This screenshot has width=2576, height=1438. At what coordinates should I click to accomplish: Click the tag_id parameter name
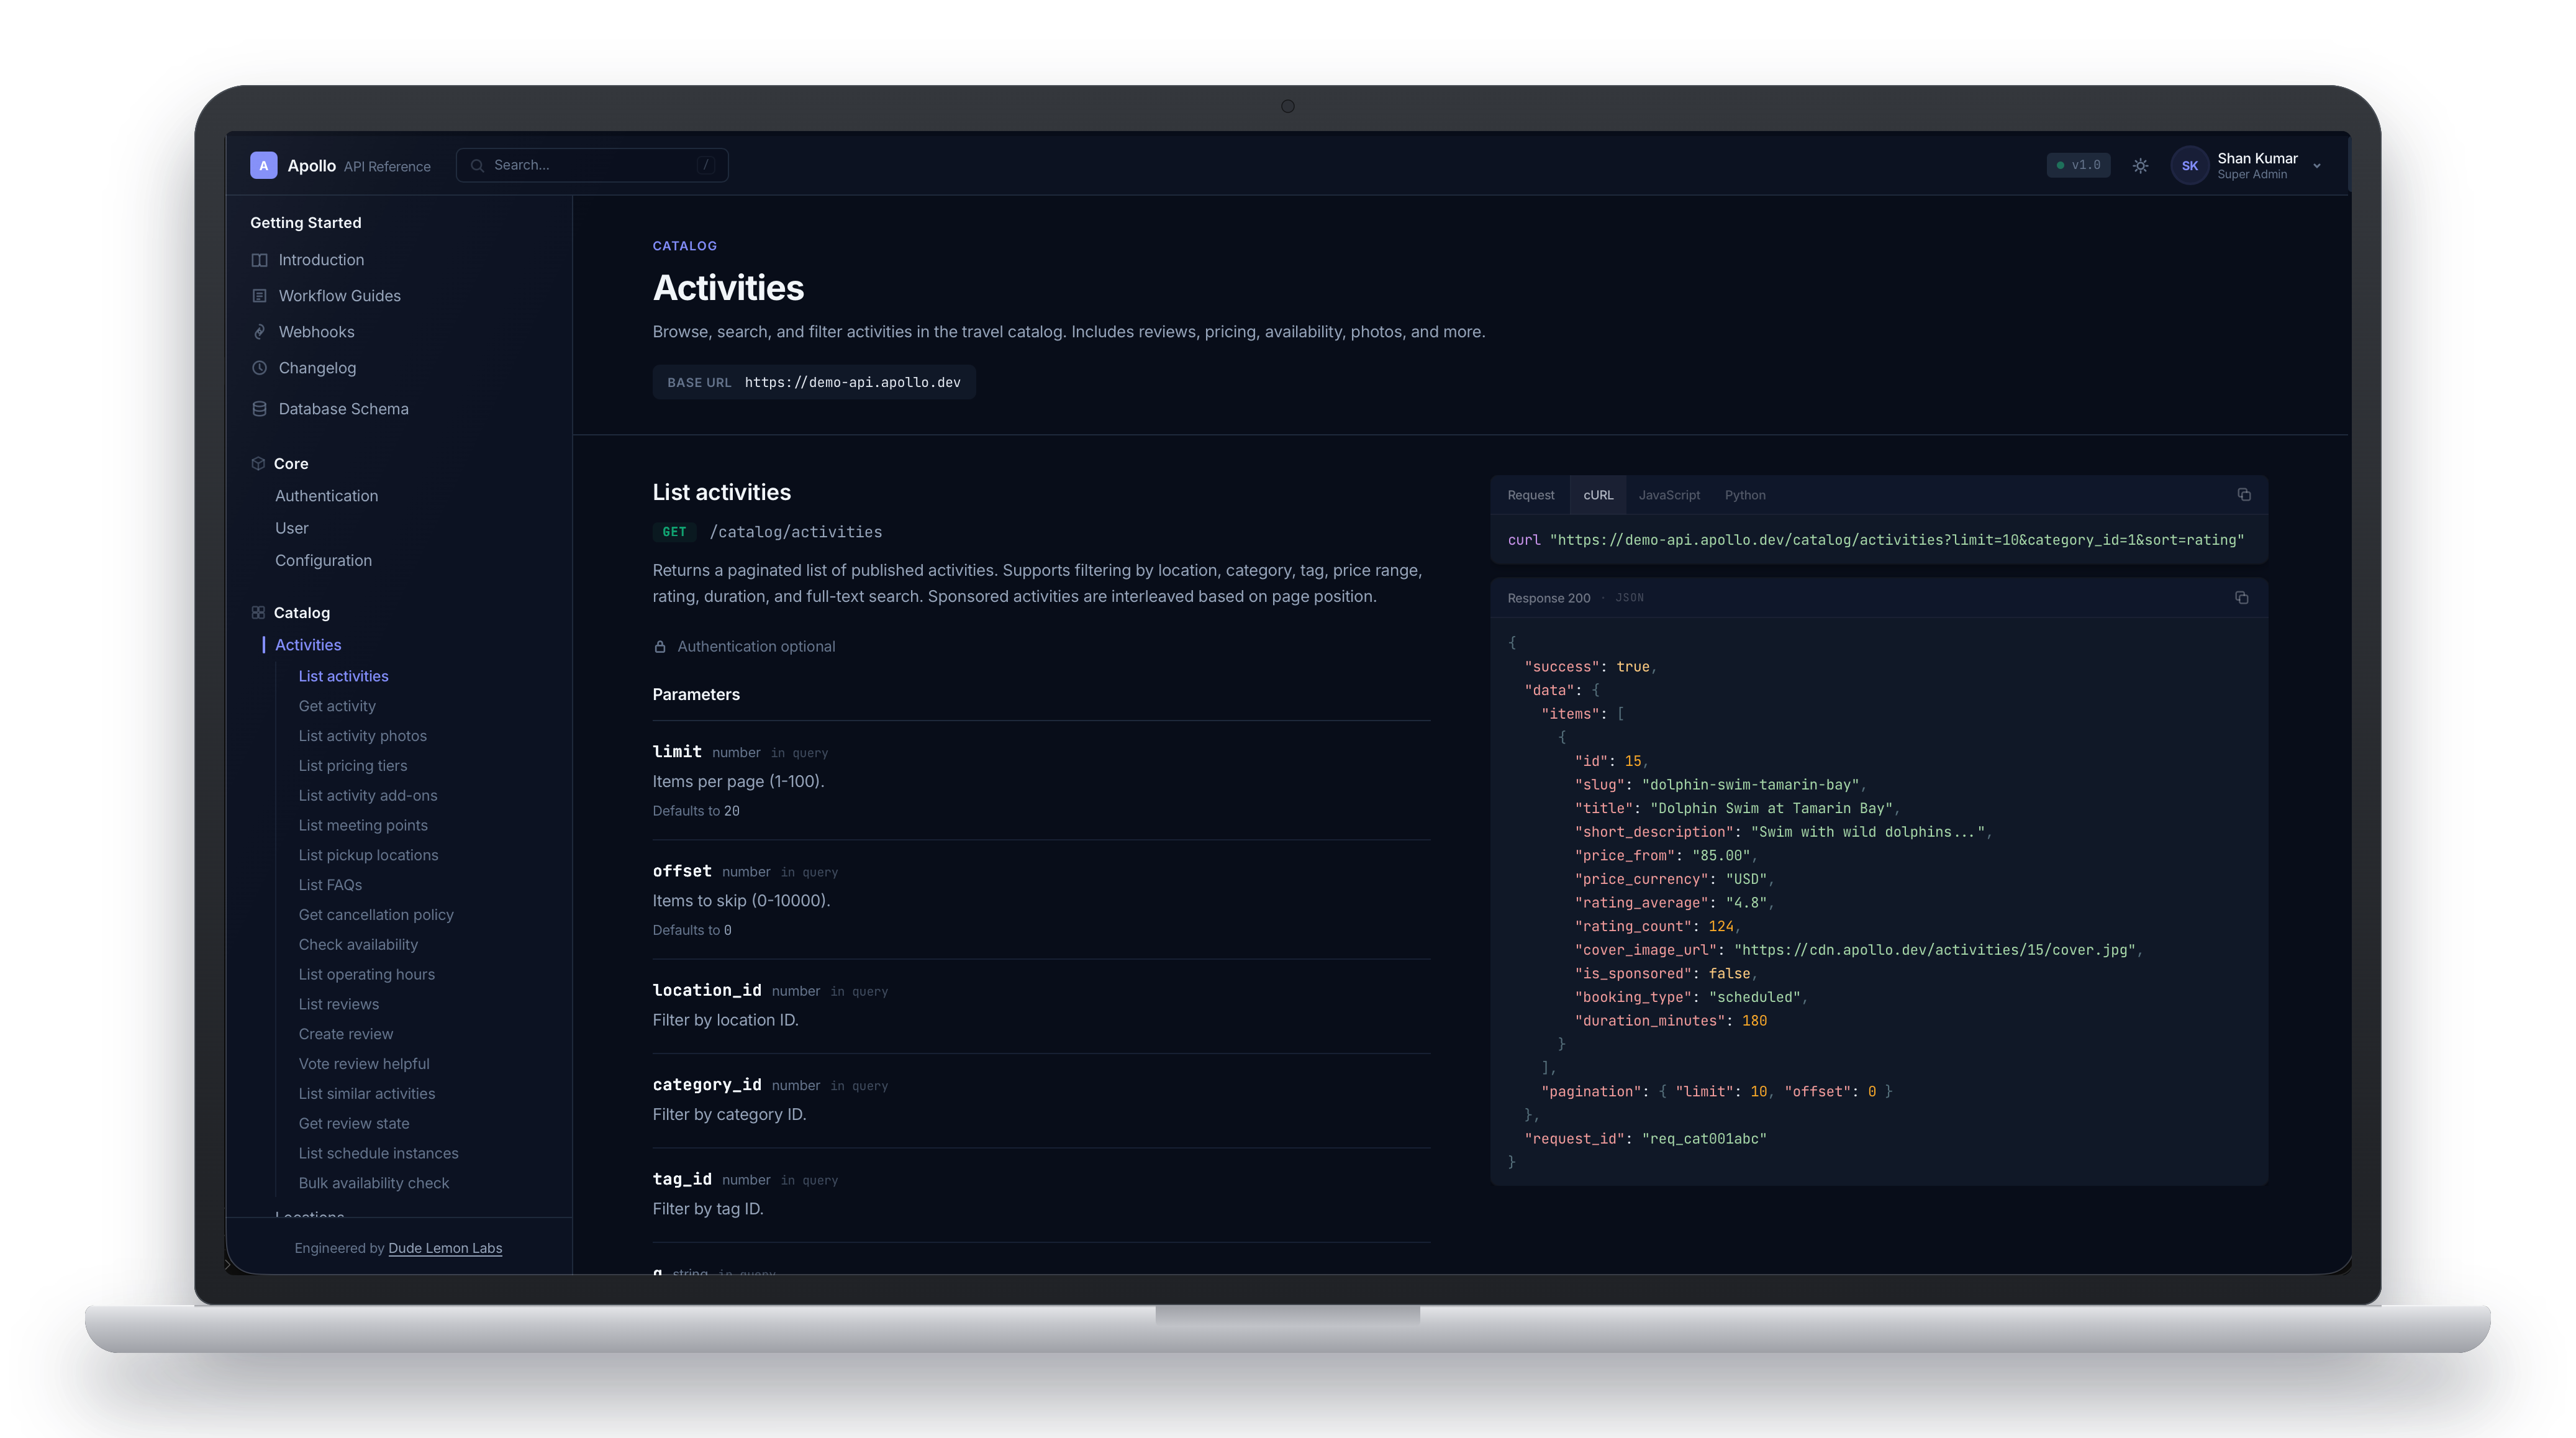tap(682, 1179)
